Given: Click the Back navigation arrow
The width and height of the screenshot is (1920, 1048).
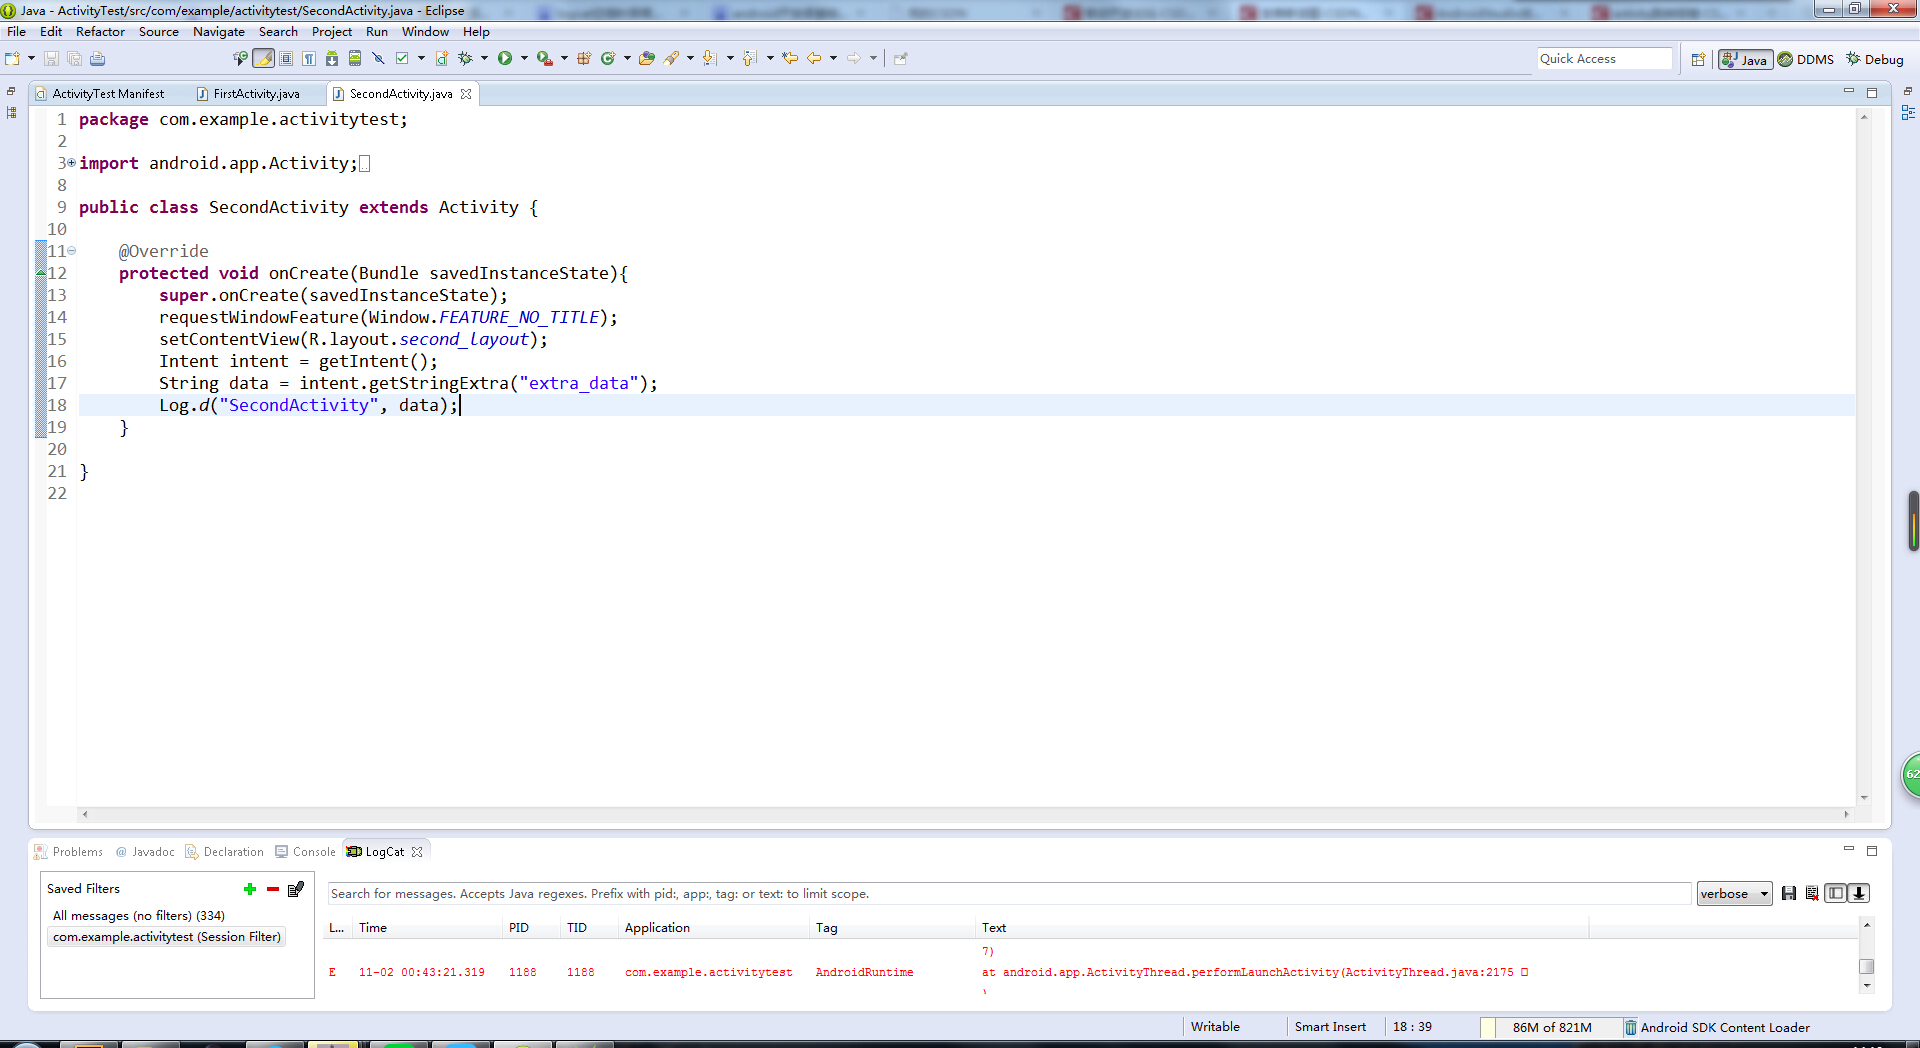Looking at the screenshot, I should click(814, 59).
